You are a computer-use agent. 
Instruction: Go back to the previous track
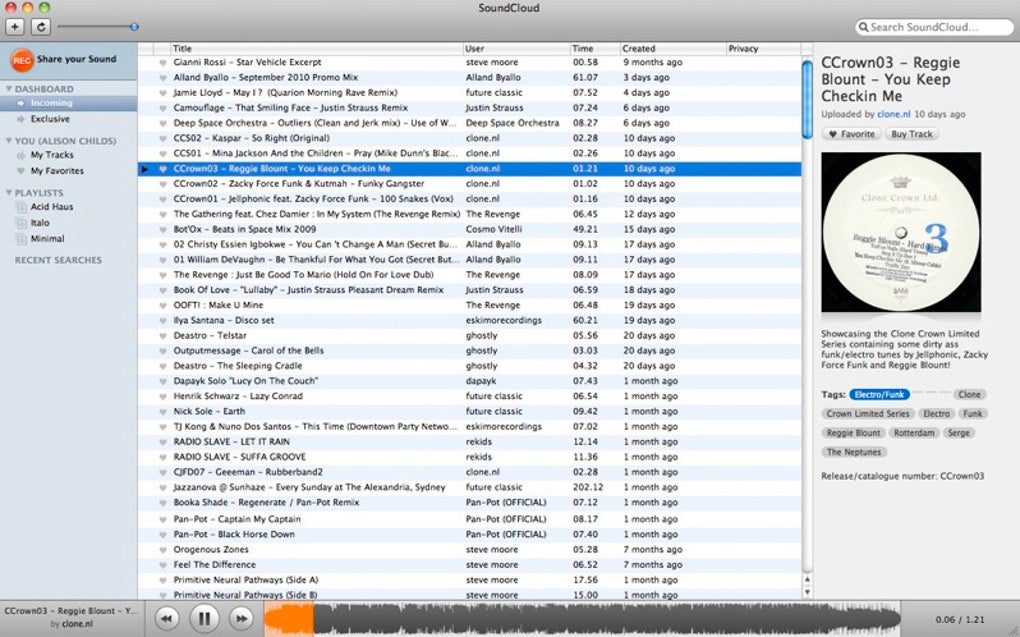click(x=167, y=619)
